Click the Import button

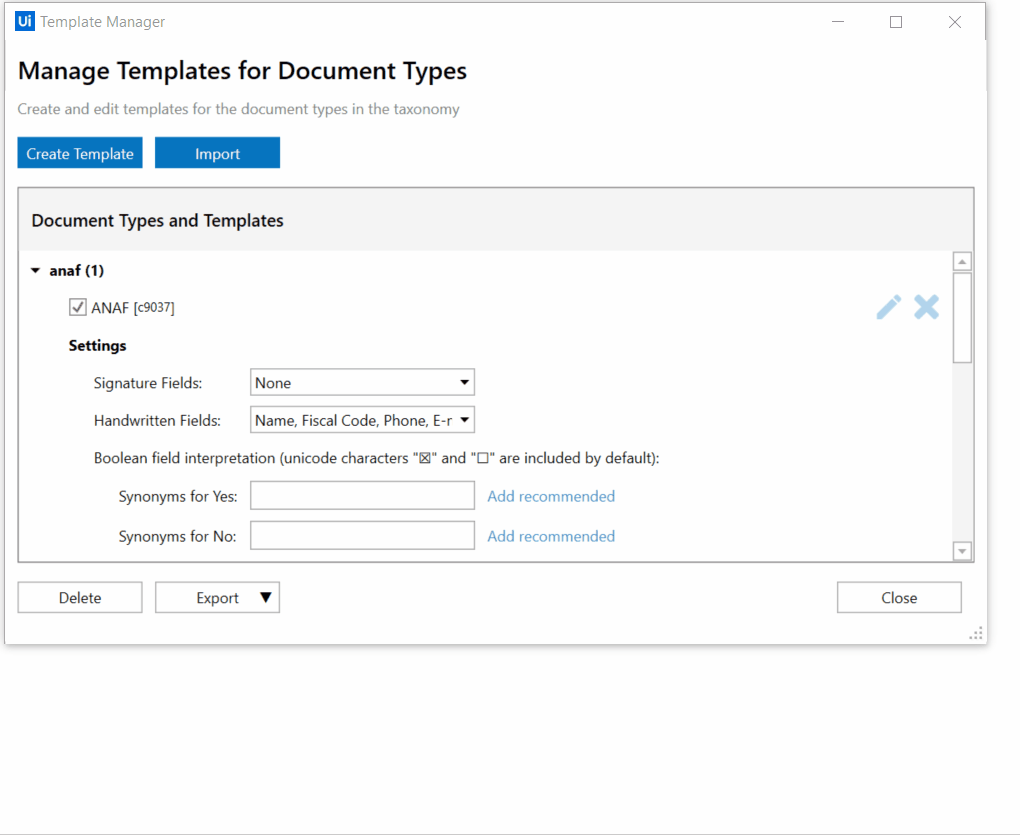click(x=217, y=153)
